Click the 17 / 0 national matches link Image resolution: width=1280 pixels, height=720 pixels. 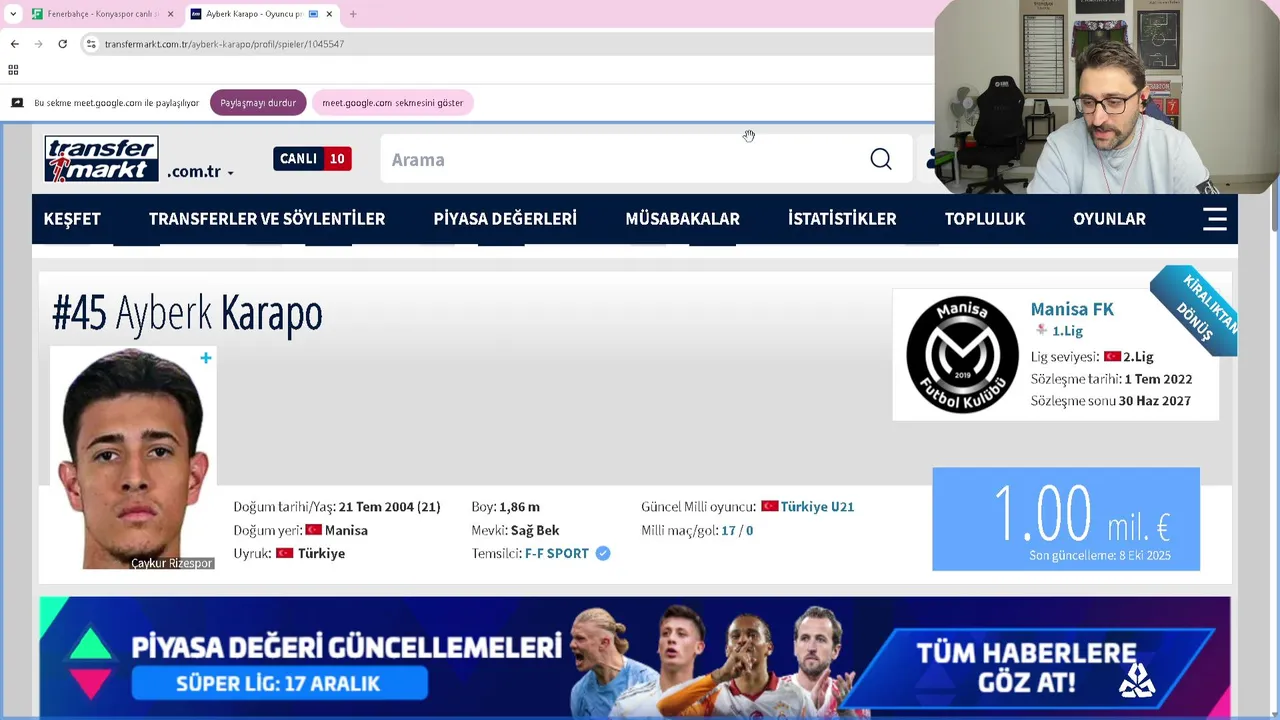[737, 530]
